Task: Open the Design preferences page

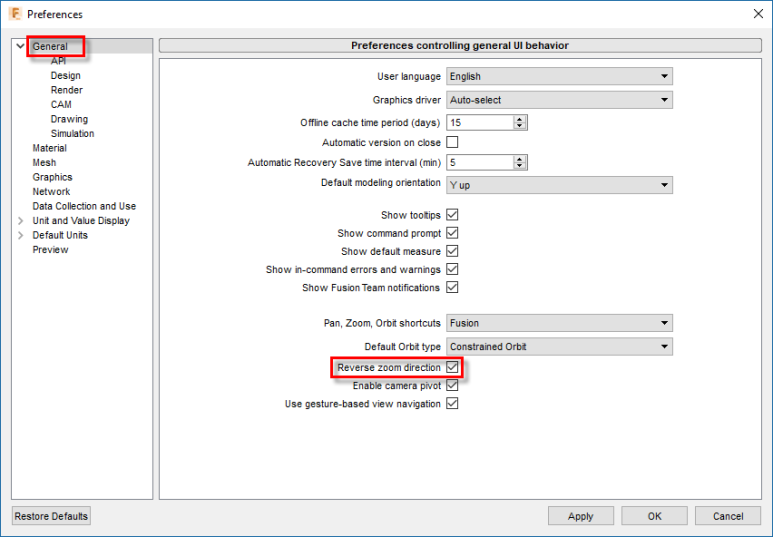Action: point(66,75)
